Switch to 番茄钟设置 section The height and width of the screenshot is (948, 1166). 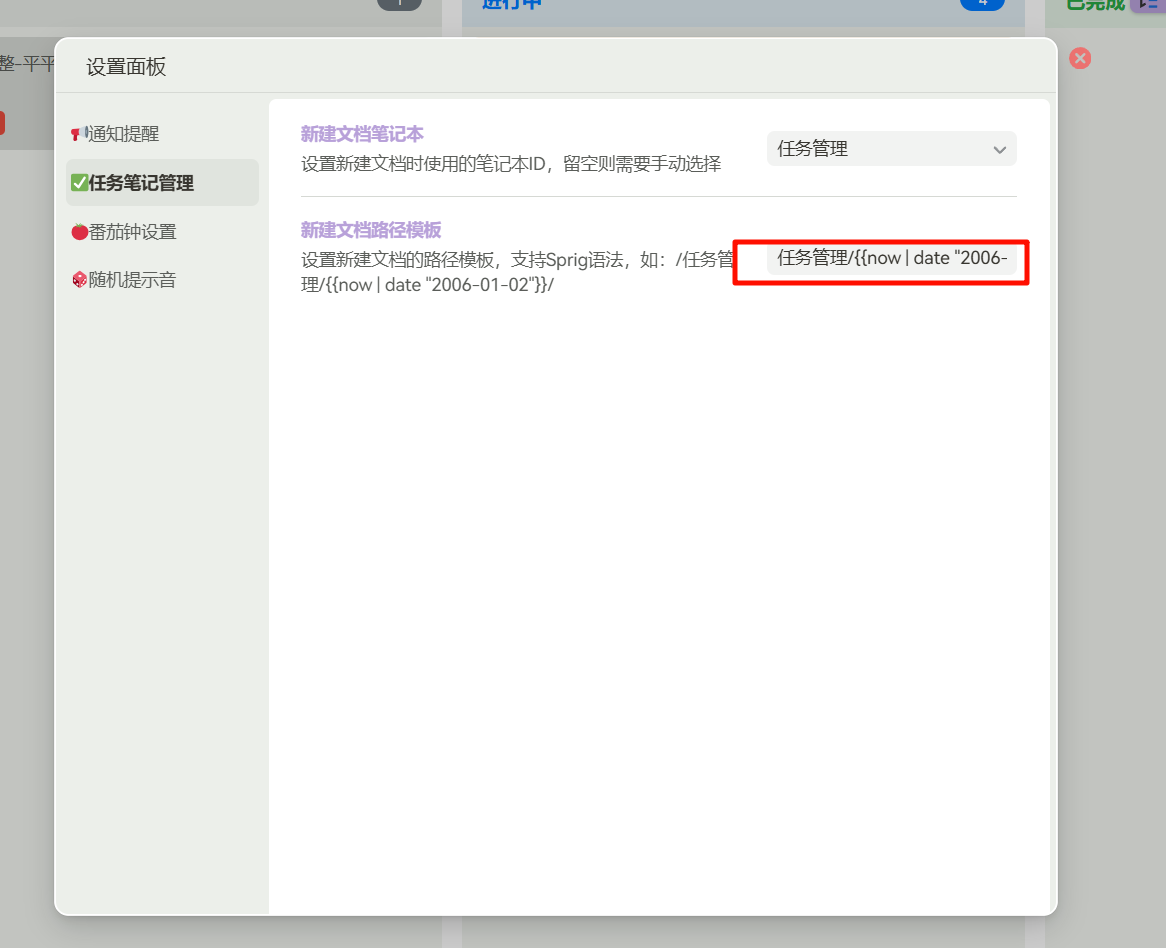click(162, 232)
